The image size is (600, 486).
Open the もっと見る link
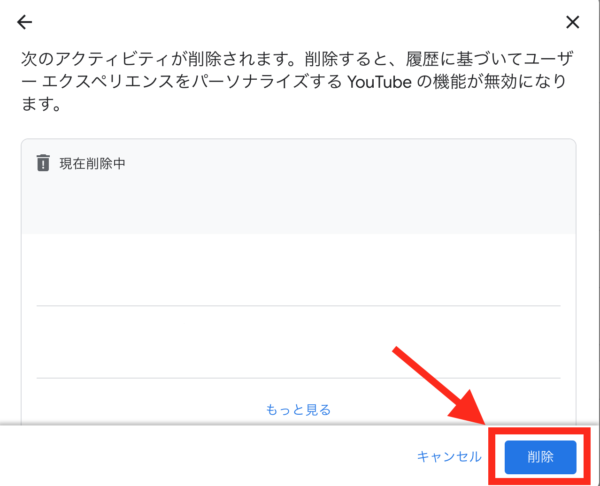(x=298, y=409)
